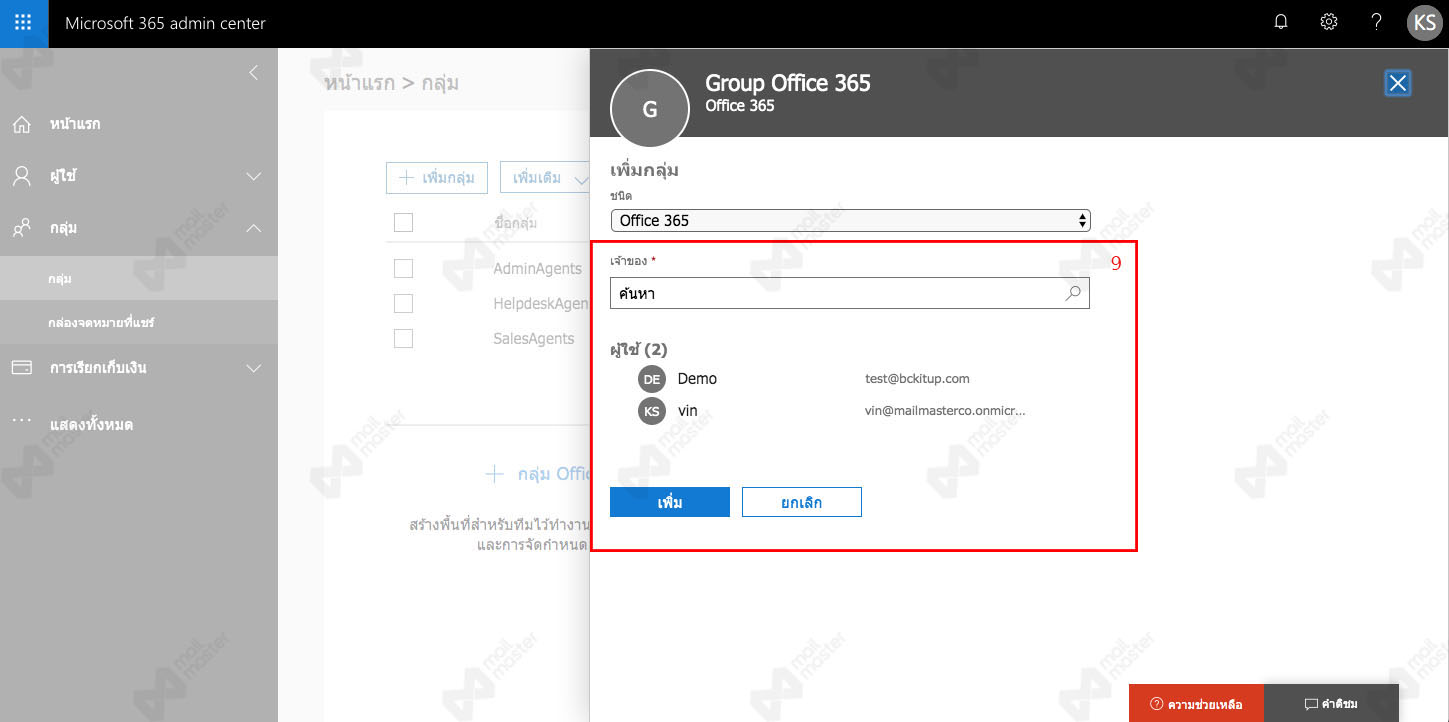The image size is (1449, 722).
Task: Click the red ความช่วยเหลือ help button
Action: point(1196,703)
